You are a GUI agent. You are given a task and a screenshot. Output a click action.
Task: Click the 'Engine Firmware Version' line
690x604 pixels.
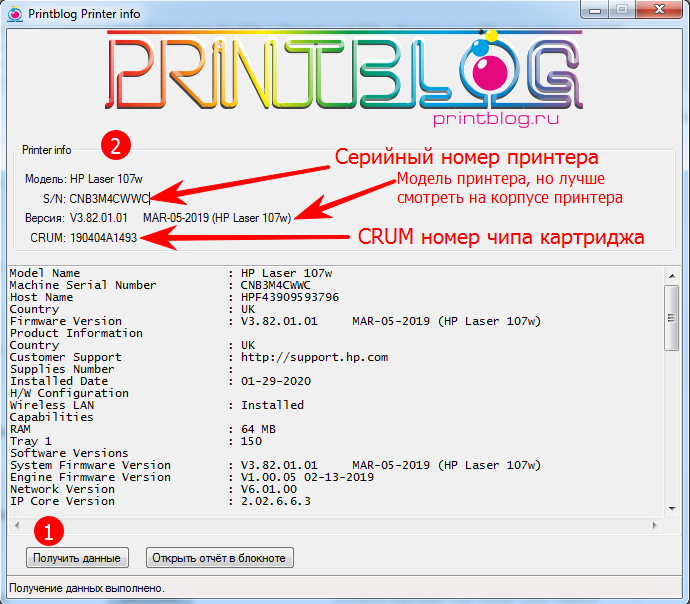coord(192,477)
